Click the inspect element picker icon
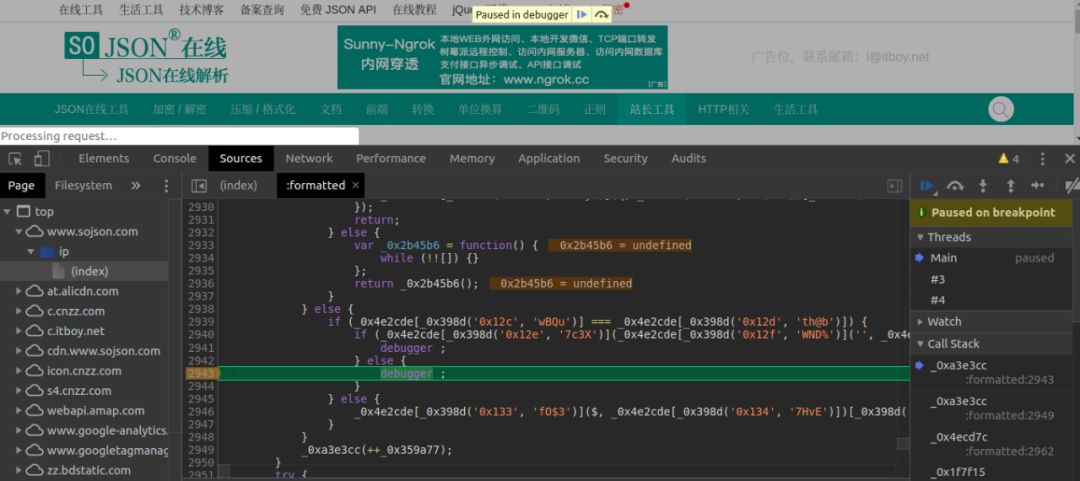 coord(15,159)
